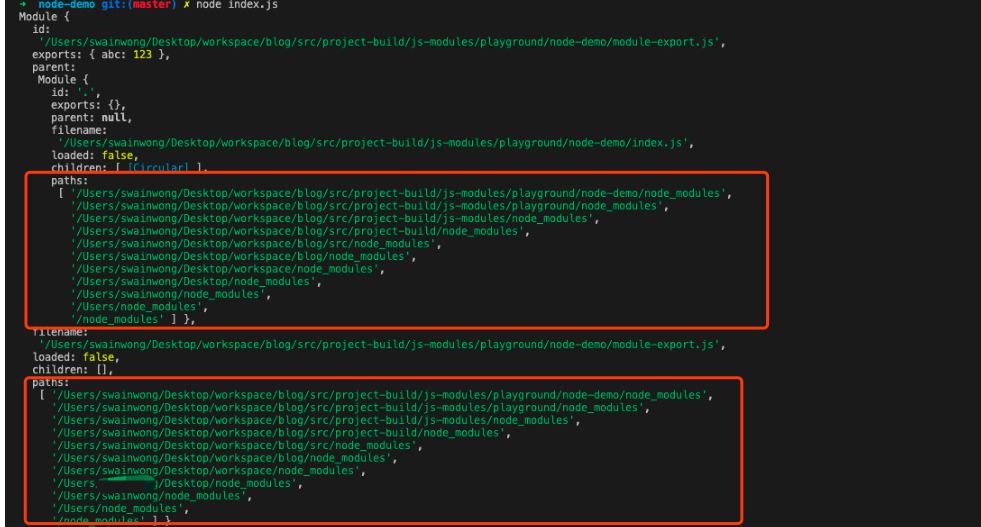Click the 'exports: { abc: 123 },' line
This screenshot has width=981, height=527.
pos(101,54)
